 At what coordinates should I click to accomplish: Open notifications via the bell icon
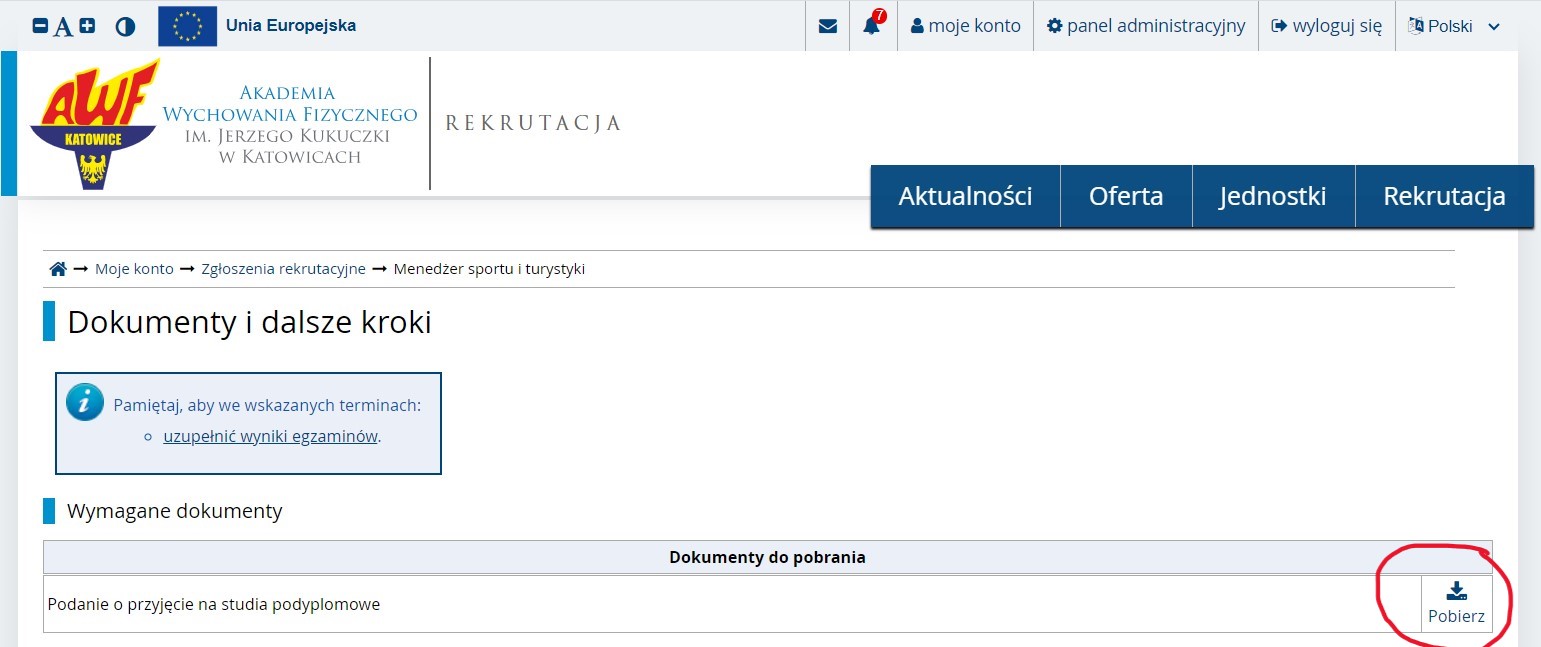coord(869,28)
